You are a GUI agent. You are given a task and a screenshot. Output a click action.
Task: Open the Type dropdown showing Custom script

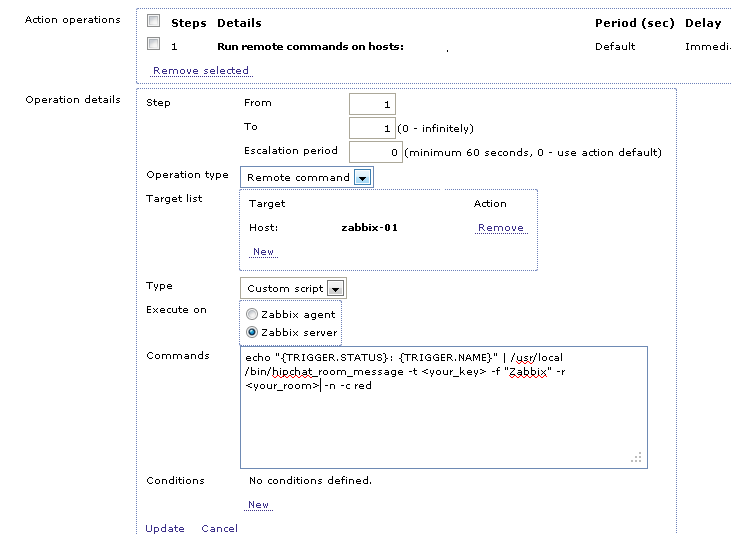(x=293, y=288)
